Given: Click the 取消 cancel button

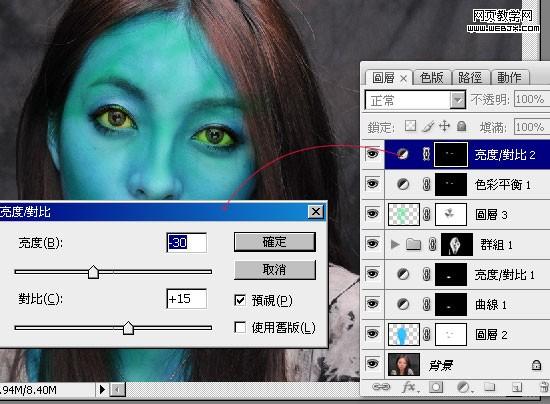Looking at the screenshot, I should click(x=275, y=270).
